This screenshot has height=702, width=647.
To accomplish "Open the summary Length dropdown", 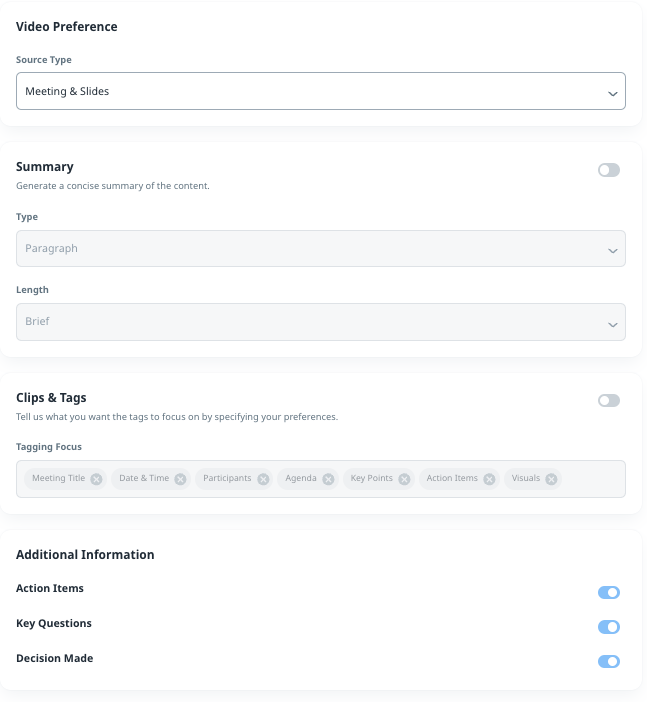I will pyautogui.click(x=320, y=322).
